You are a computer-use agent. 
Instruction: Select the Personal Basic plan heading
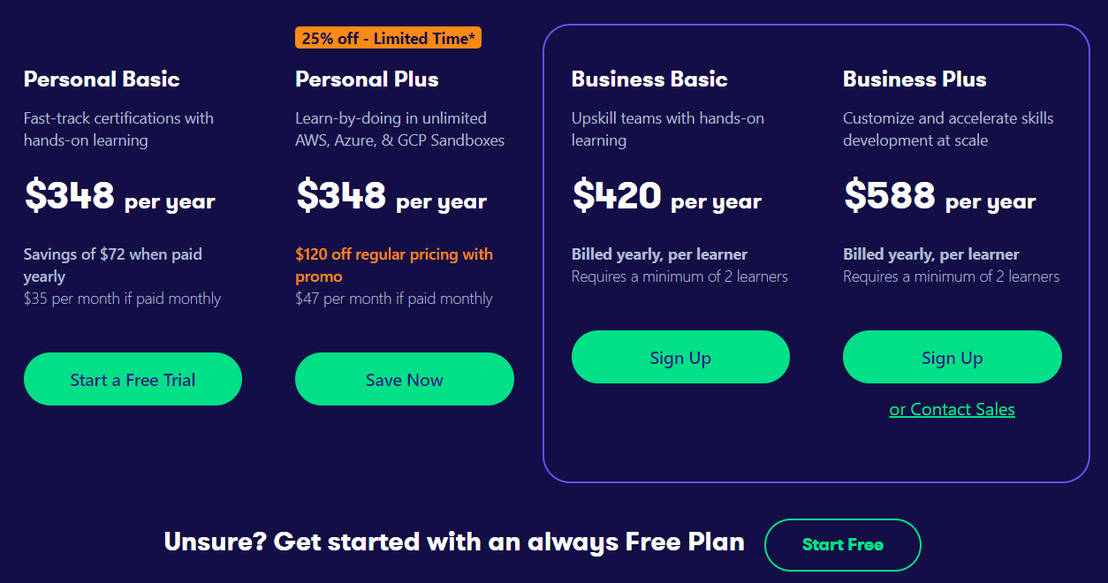[102, 79]
